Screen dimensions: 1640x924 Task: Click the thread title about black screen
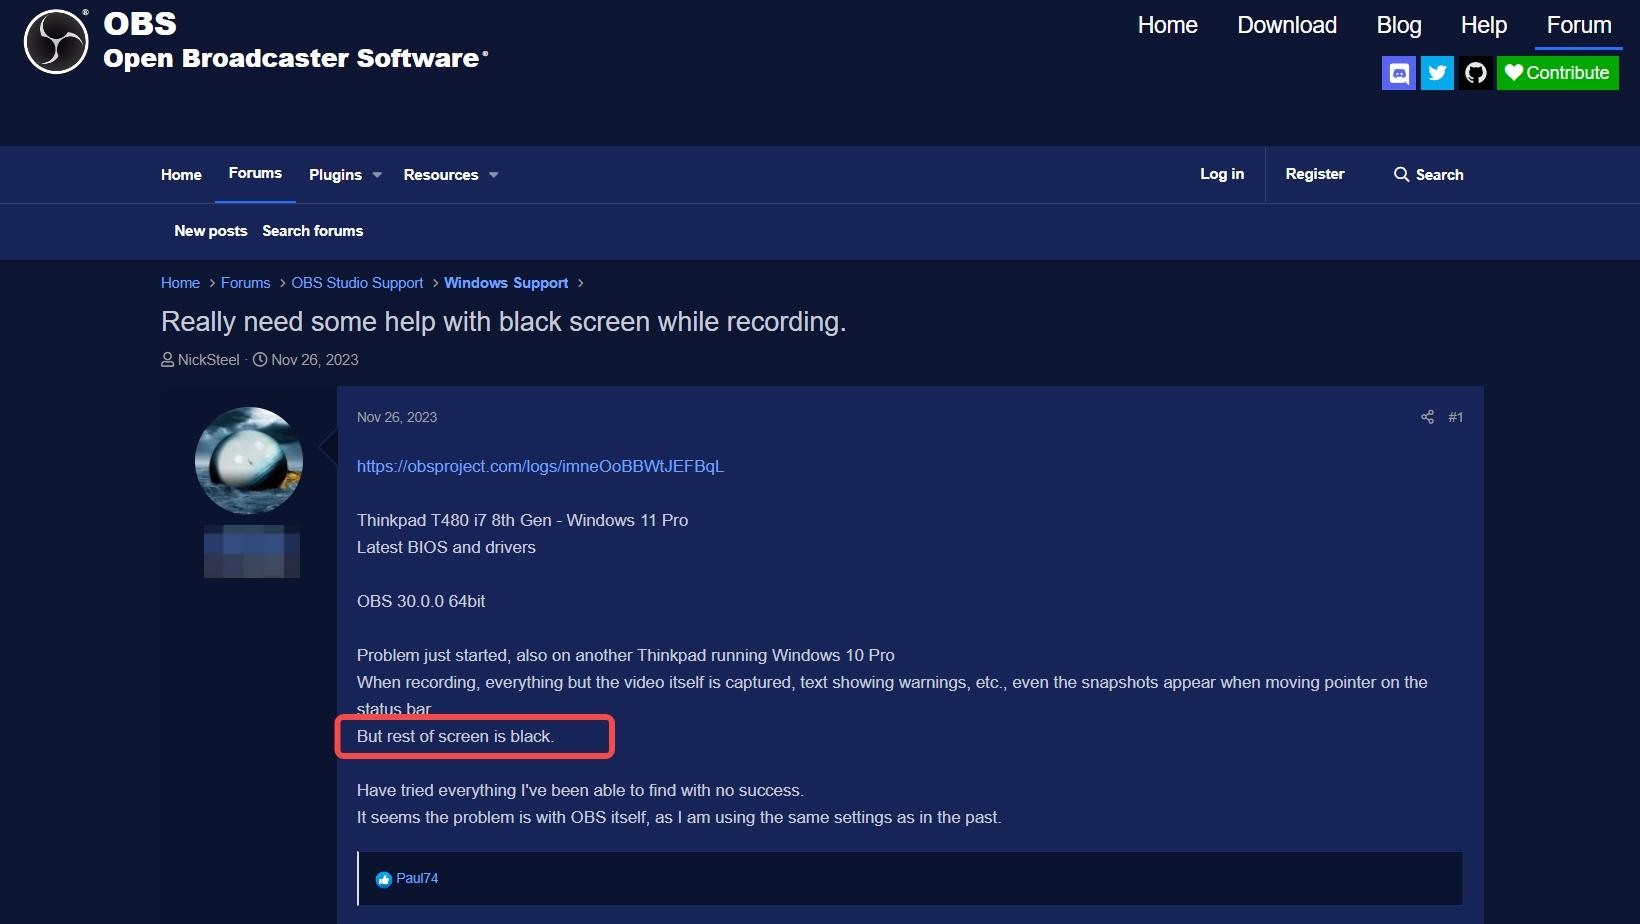[504, 322]
